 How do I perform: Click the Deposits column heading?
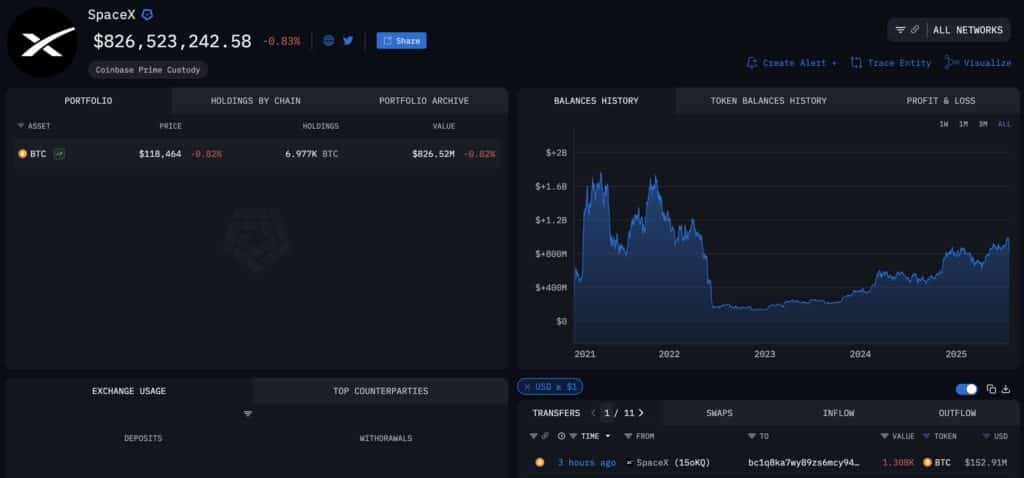click(143, 438)
